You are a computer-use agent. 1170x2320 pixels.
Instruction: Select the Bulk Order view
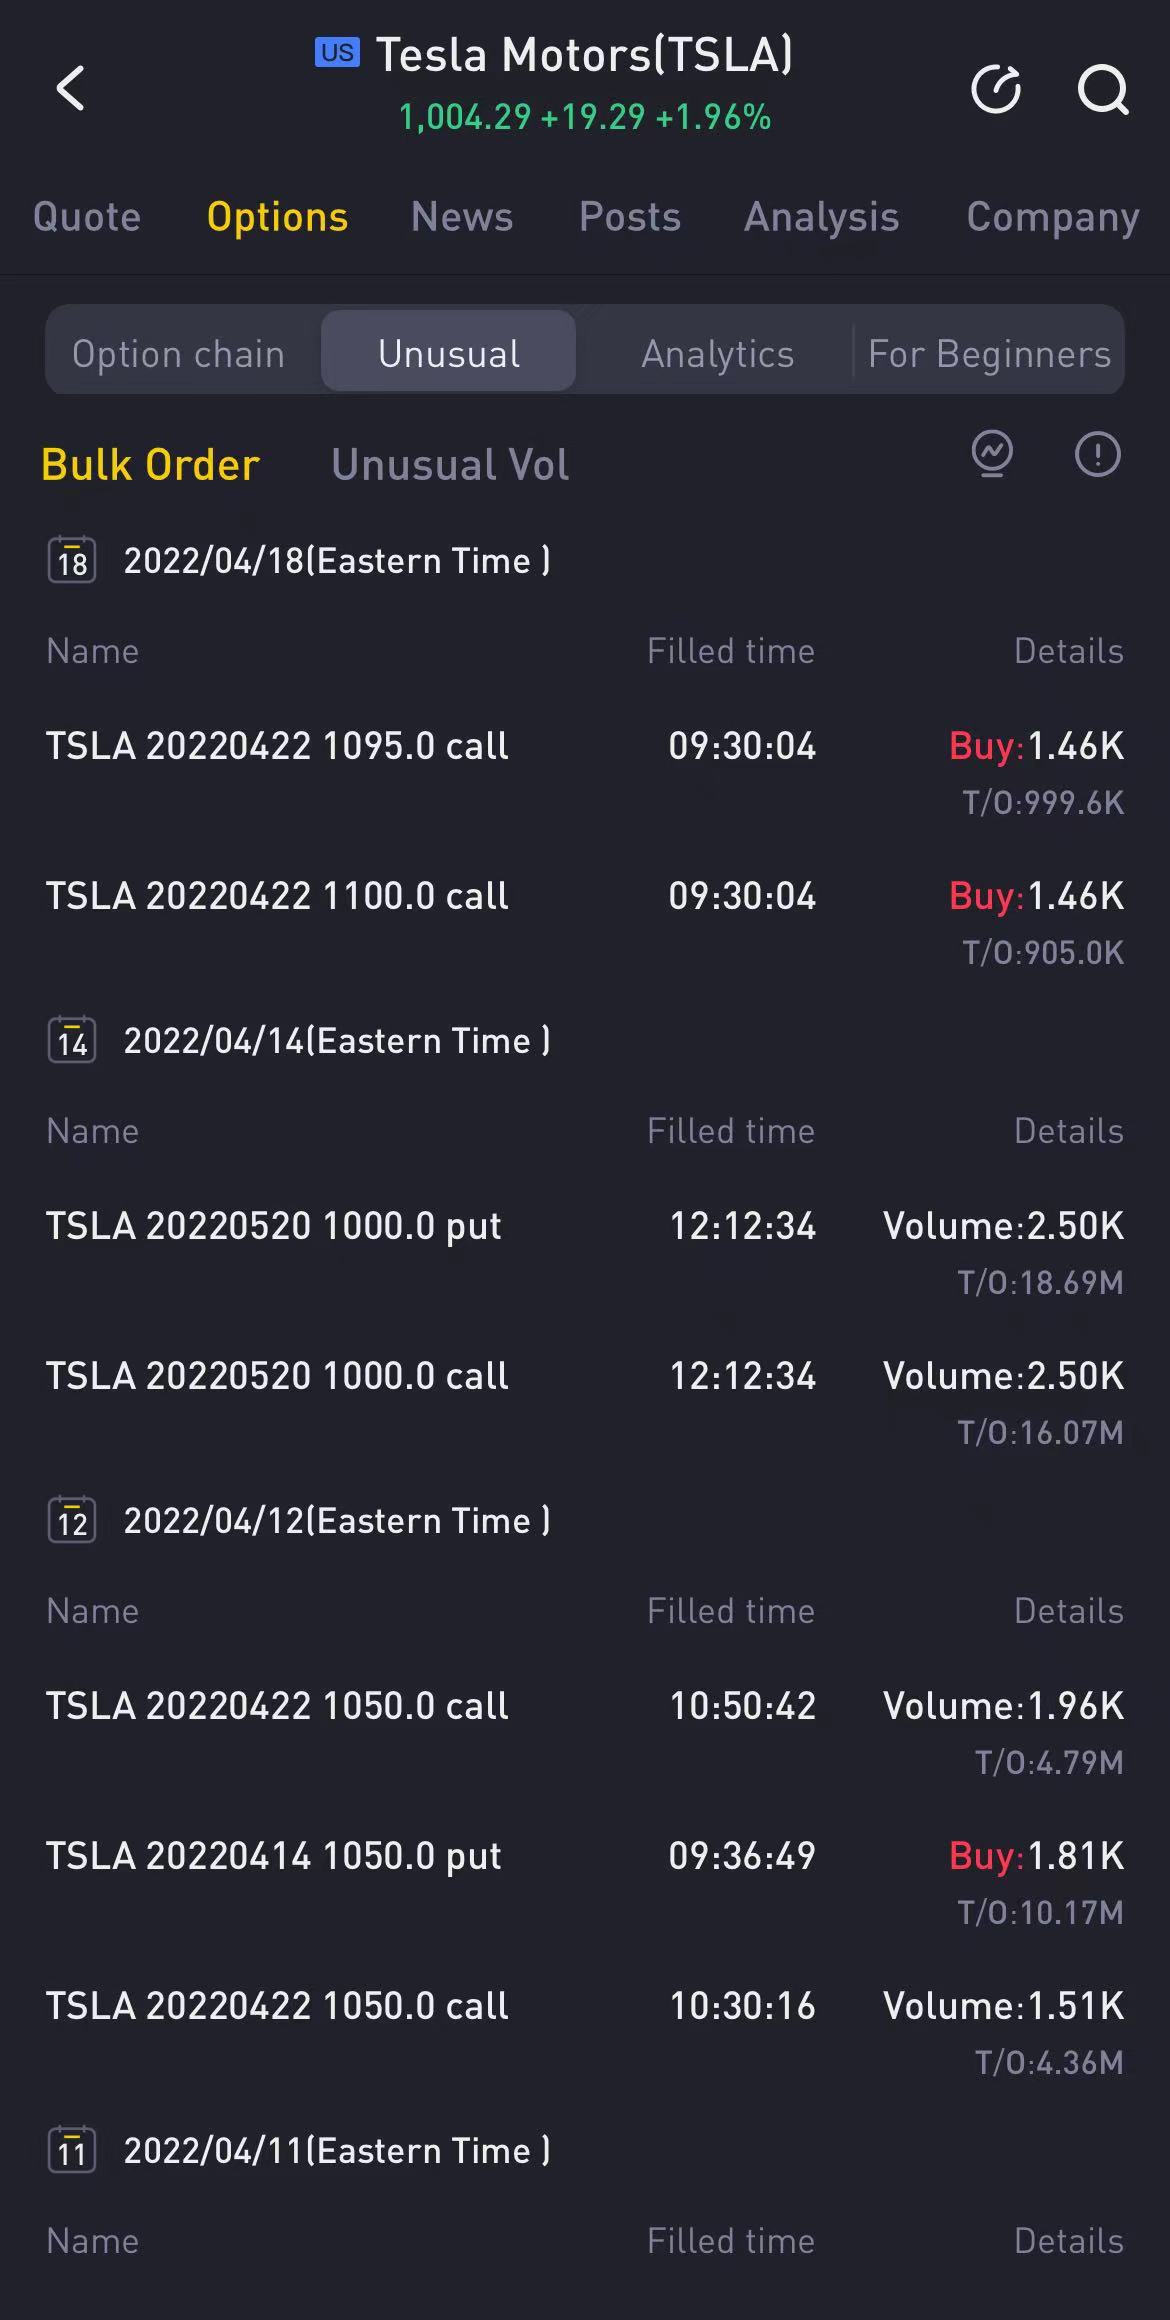coord(151,465)
